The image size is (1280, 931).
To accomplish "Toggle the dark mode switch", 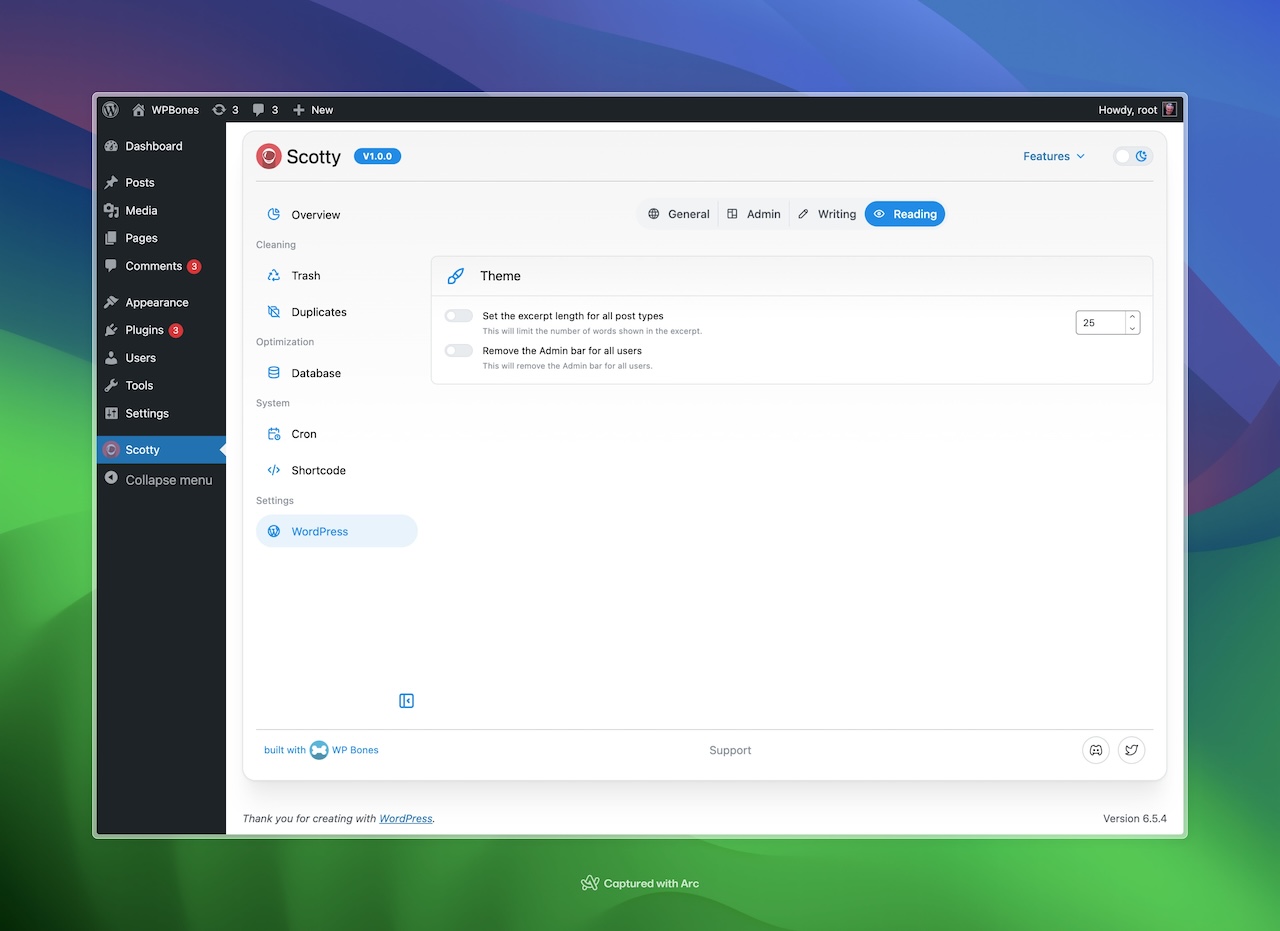I will pos(1133,156).
